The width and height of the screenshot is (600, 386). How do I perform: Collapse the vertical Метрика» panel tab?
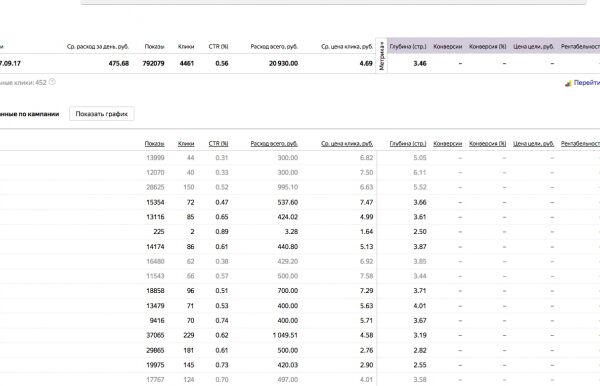pos(382,56)
